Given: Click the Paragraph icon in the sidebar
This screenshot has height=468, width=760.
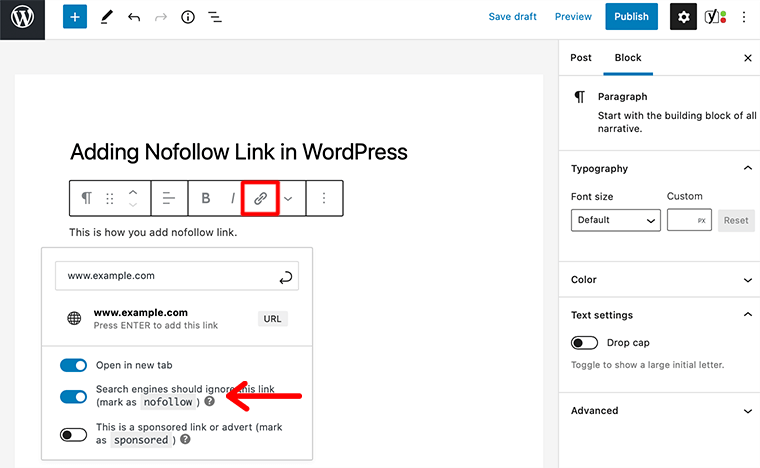Looking at the screenshot, I should click(579, 96).
